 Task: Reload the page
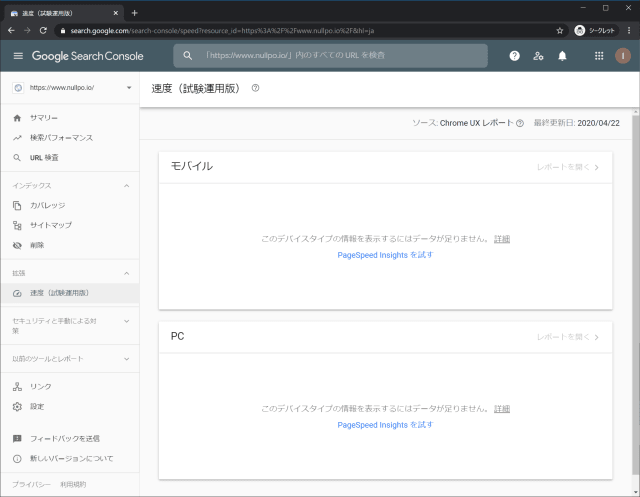tap(43, 31)
